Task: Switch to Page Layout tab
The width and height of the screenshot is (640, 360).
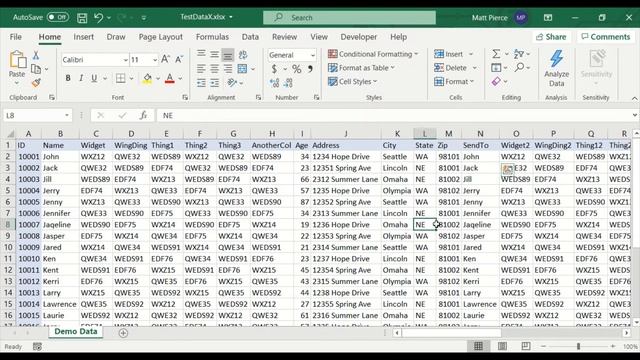Action: (160, 37)
